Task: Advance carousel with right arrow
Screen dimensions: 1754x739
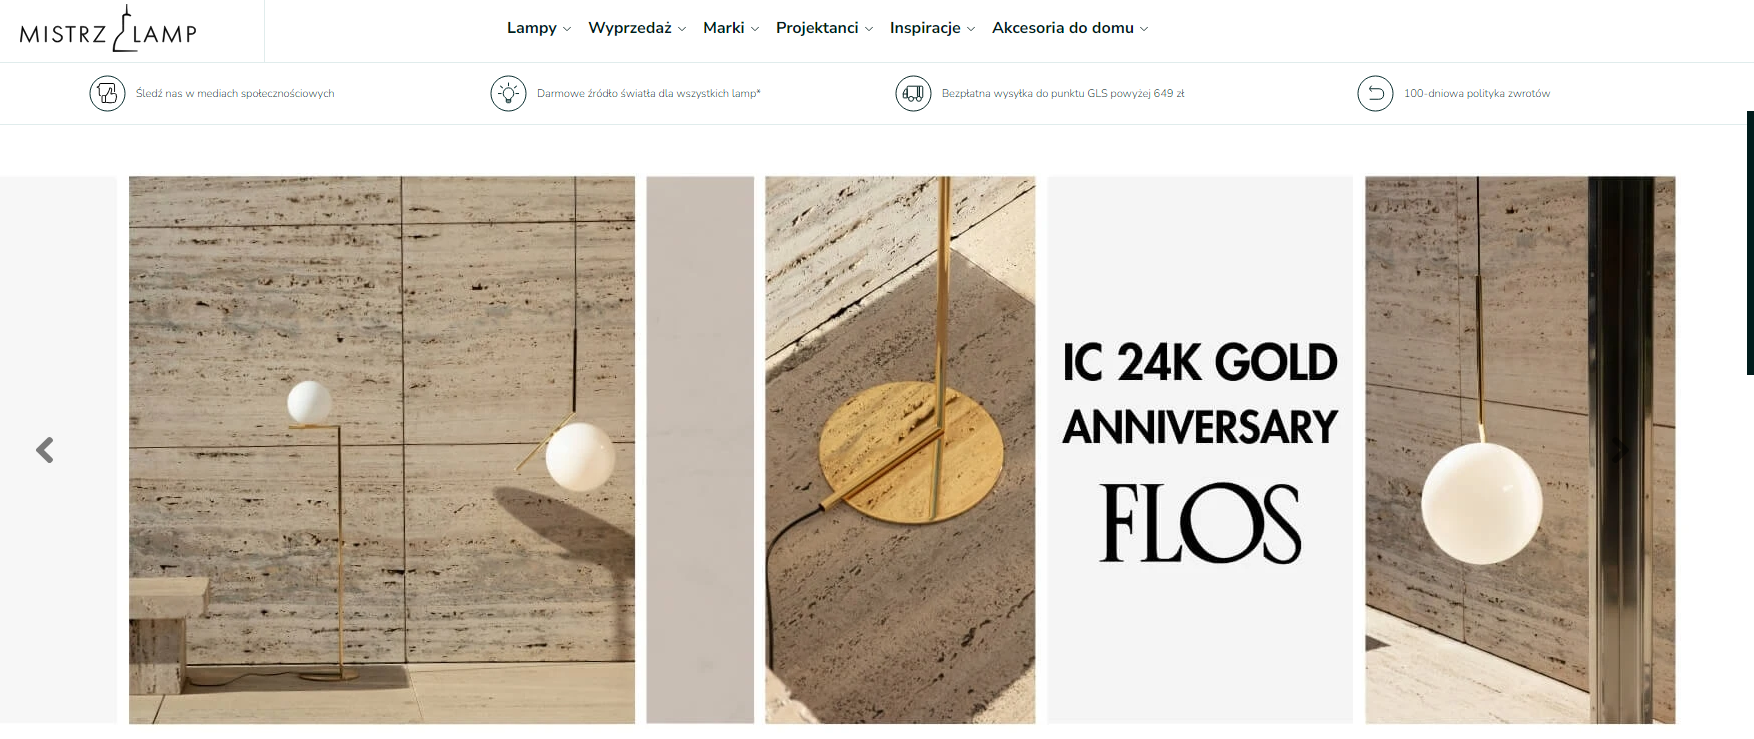Action: 1620,450
